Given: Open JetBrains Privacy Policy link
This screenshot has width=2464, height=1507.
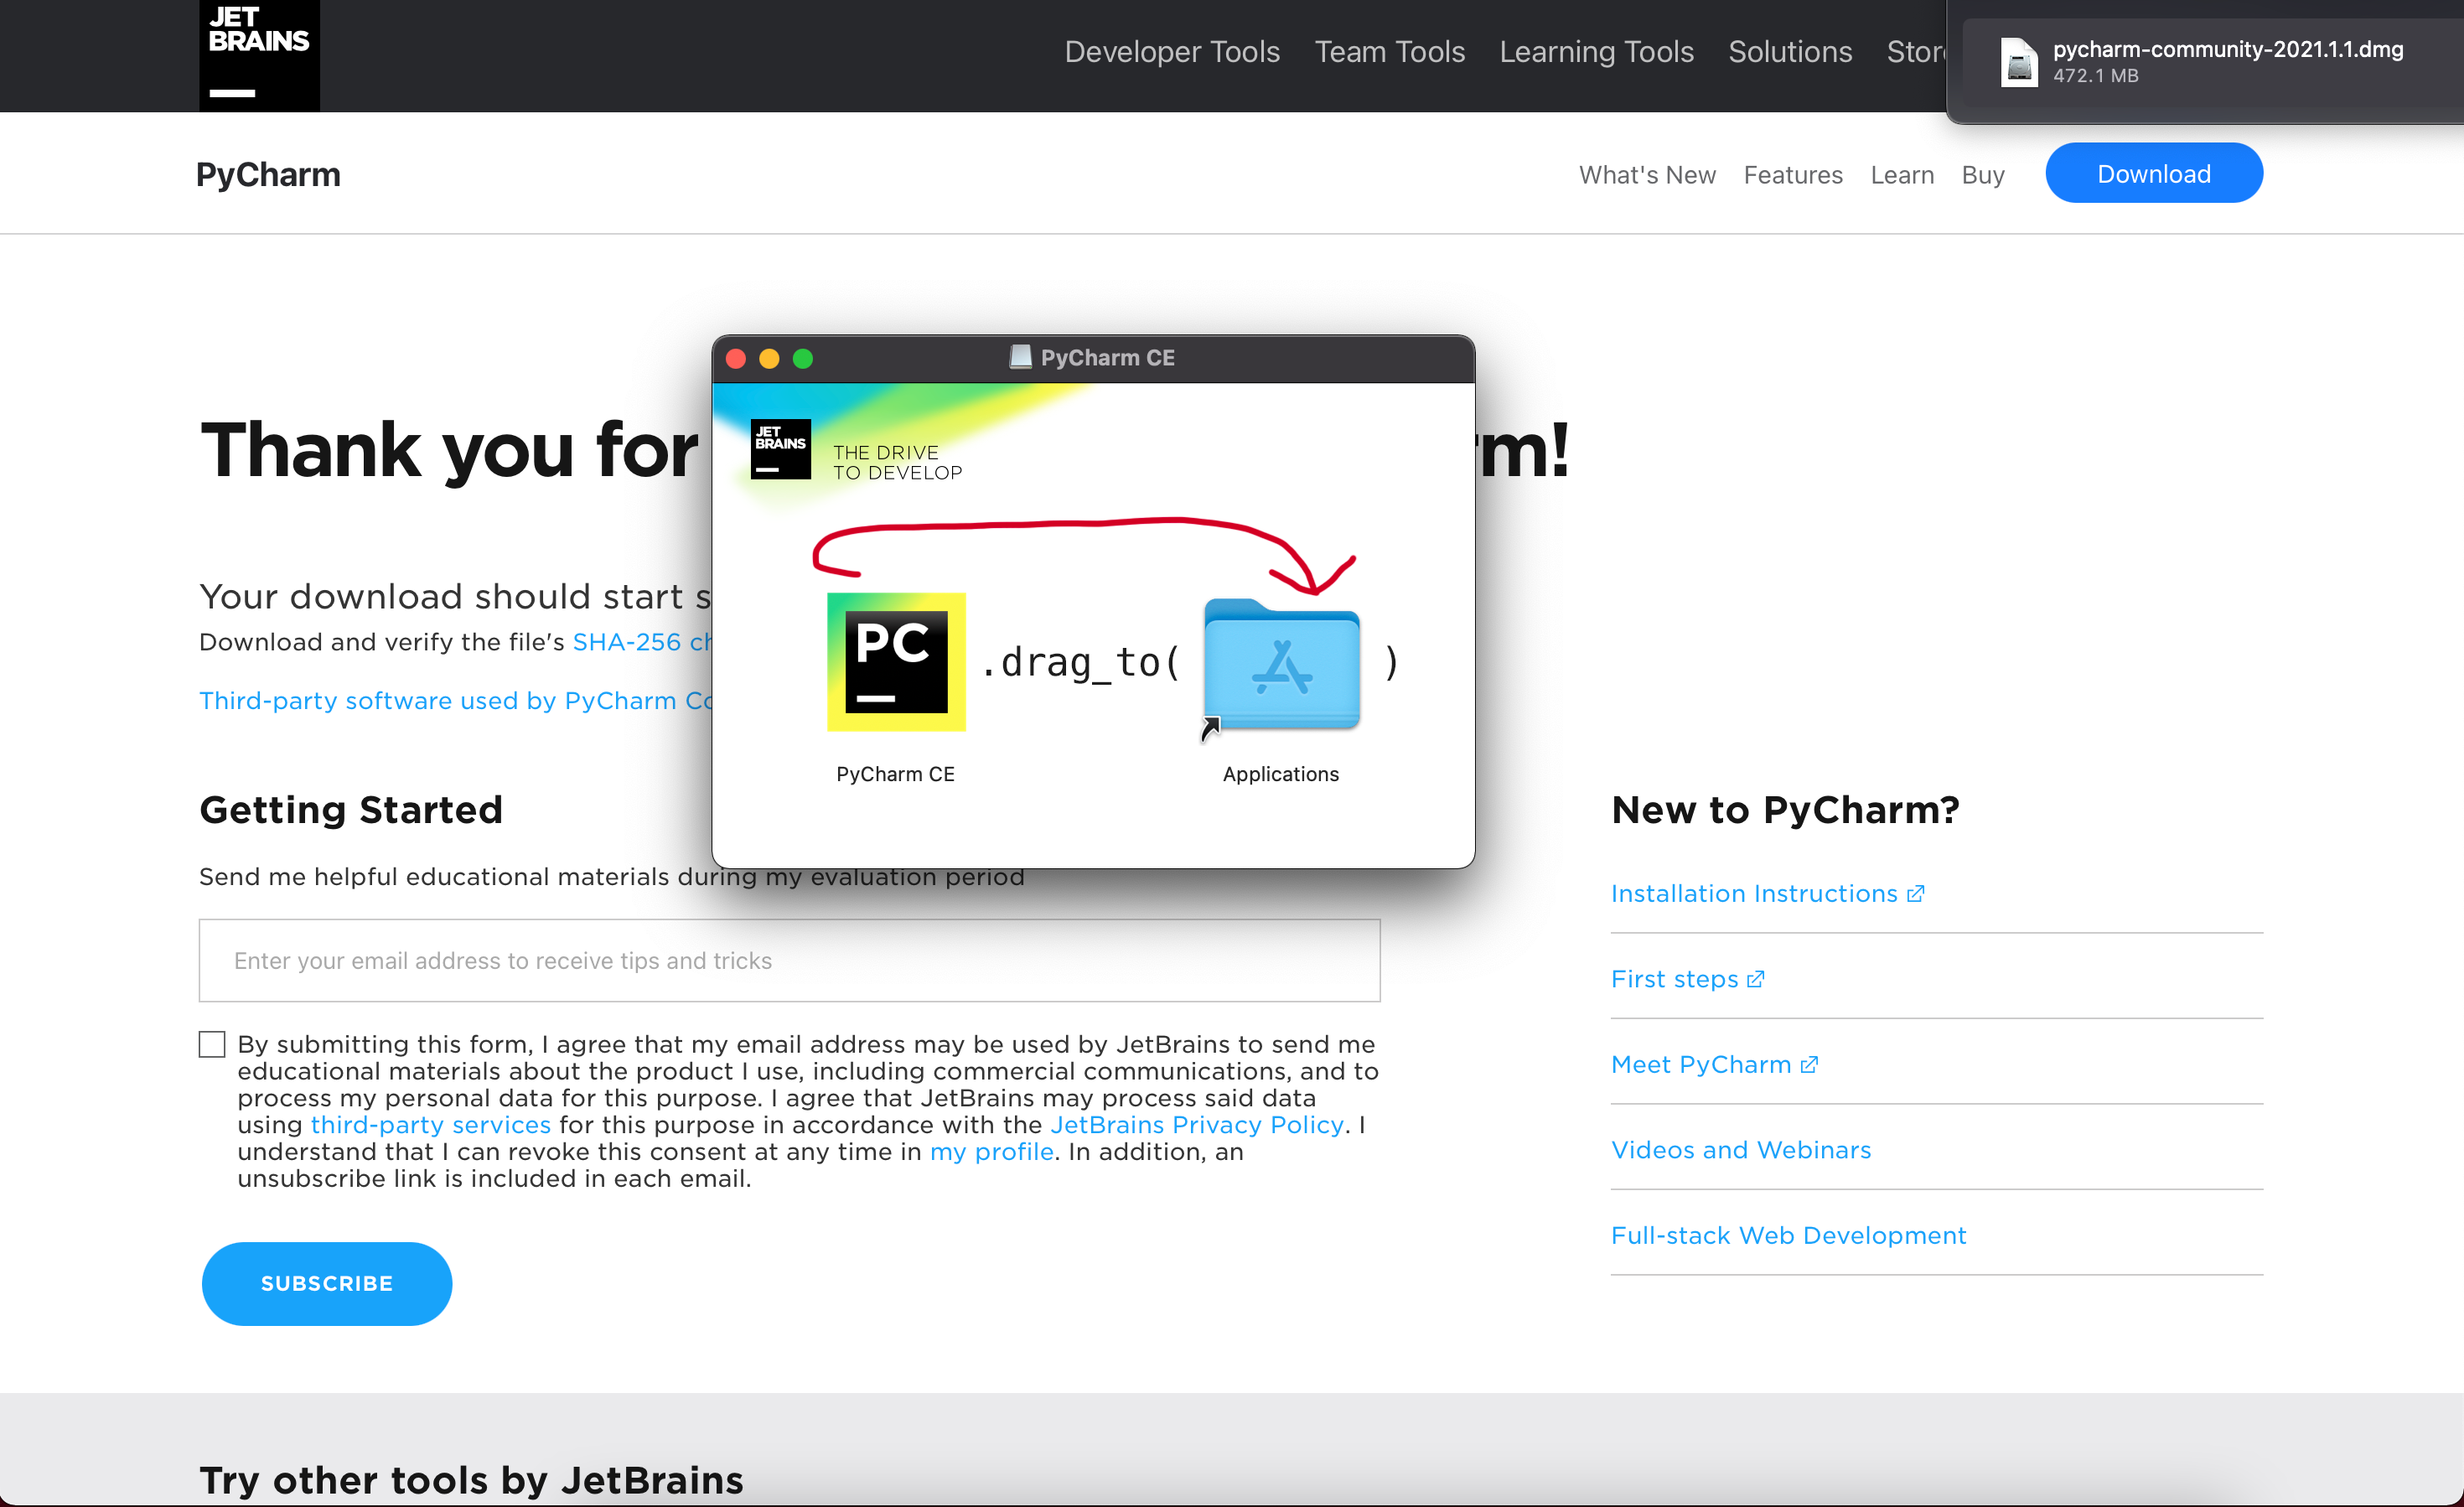Looking at the screenshot, I should pyautogui.click(x=1196, y=1125).
